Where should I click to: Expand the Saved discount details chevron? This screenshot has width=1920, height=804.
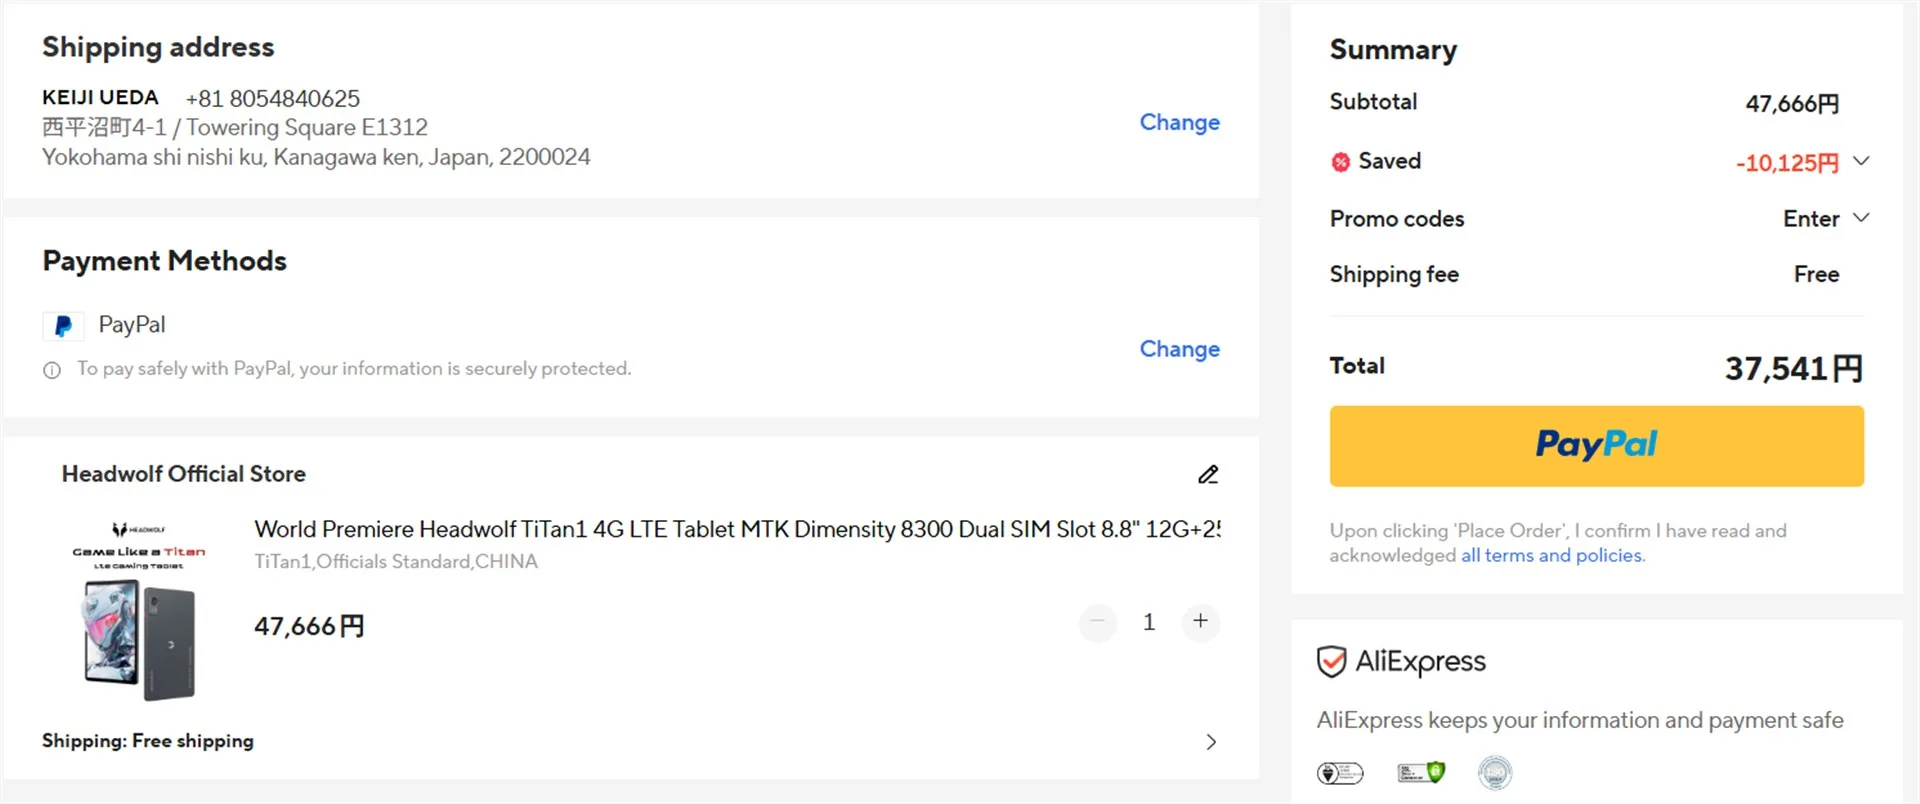tap(1860, 161)
